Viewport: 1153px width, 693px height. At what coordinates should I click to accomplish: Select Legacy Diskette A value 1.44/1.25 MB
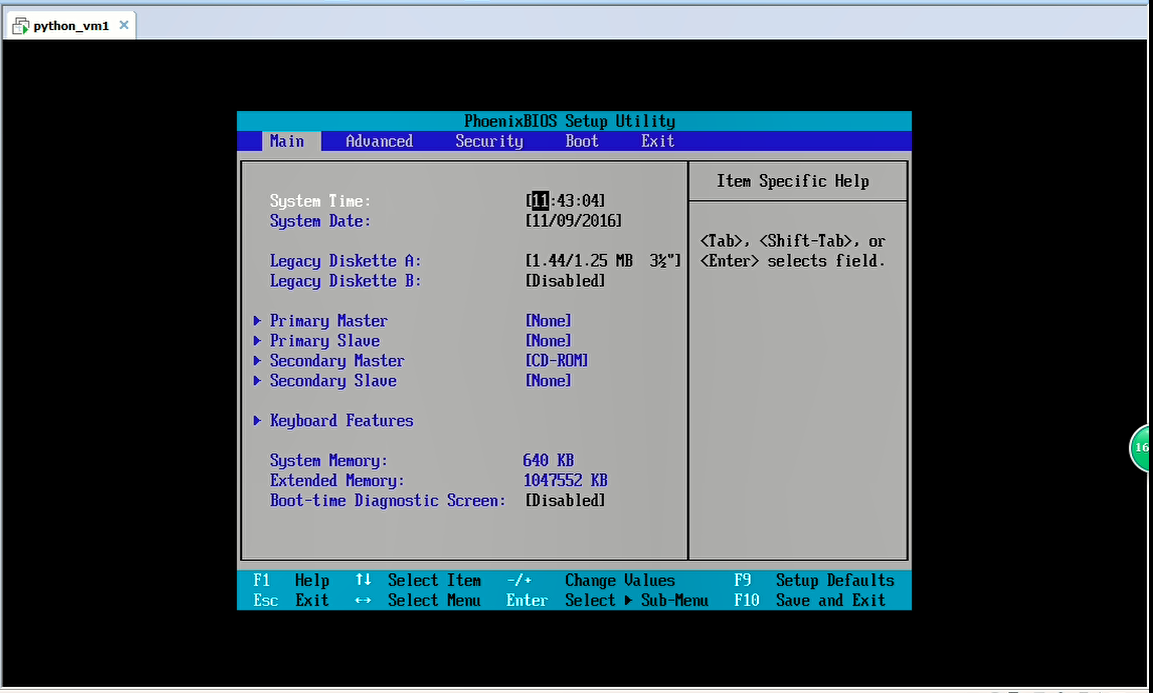pyautogui.click(x=603, y=261)
